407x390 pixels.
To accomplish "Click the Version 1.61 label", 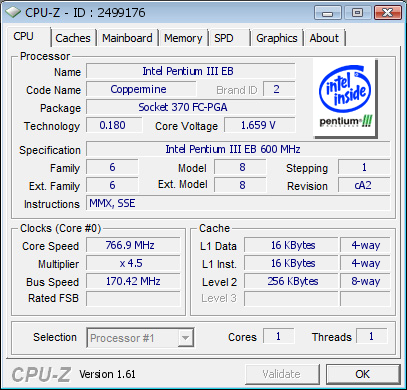I will (107, 374).
